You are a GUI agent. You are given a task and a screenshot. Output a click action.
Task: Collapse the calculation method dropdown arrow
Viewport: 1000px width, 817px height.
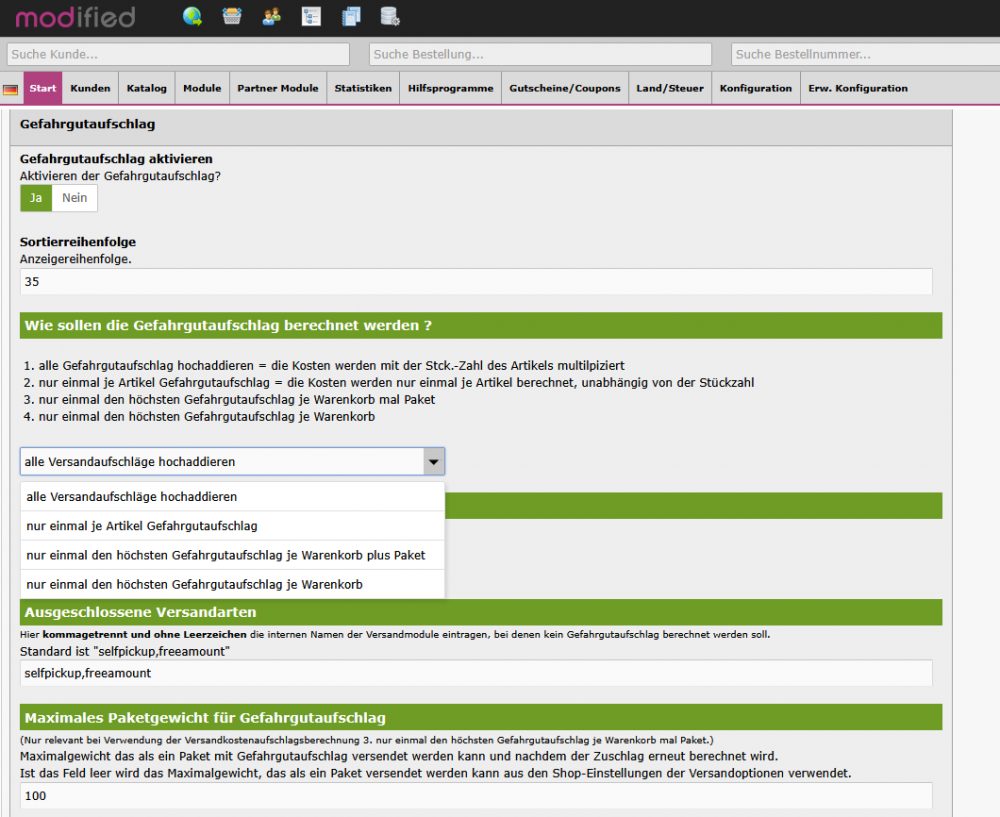click(433, 461)
